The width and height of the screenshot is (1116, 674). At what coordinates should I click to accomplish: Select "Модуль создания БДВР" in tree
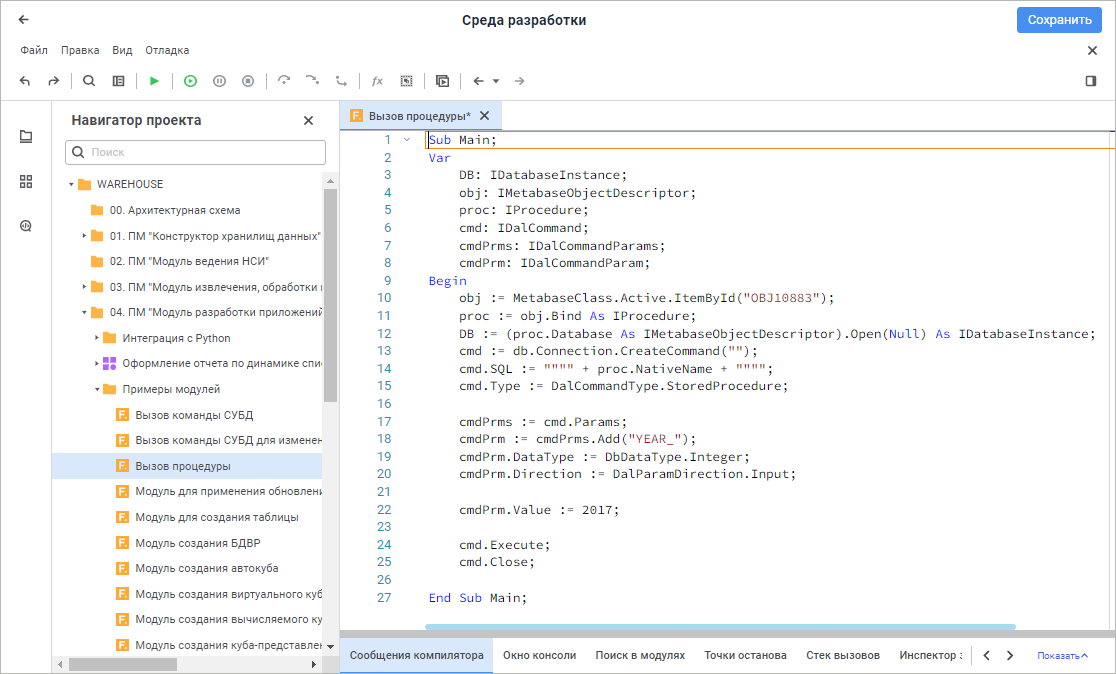coord(197,543)
